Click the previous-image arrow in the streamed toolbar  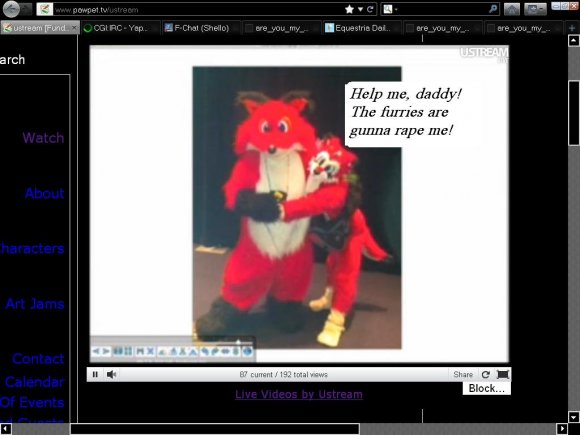click(x=96, y=351)
